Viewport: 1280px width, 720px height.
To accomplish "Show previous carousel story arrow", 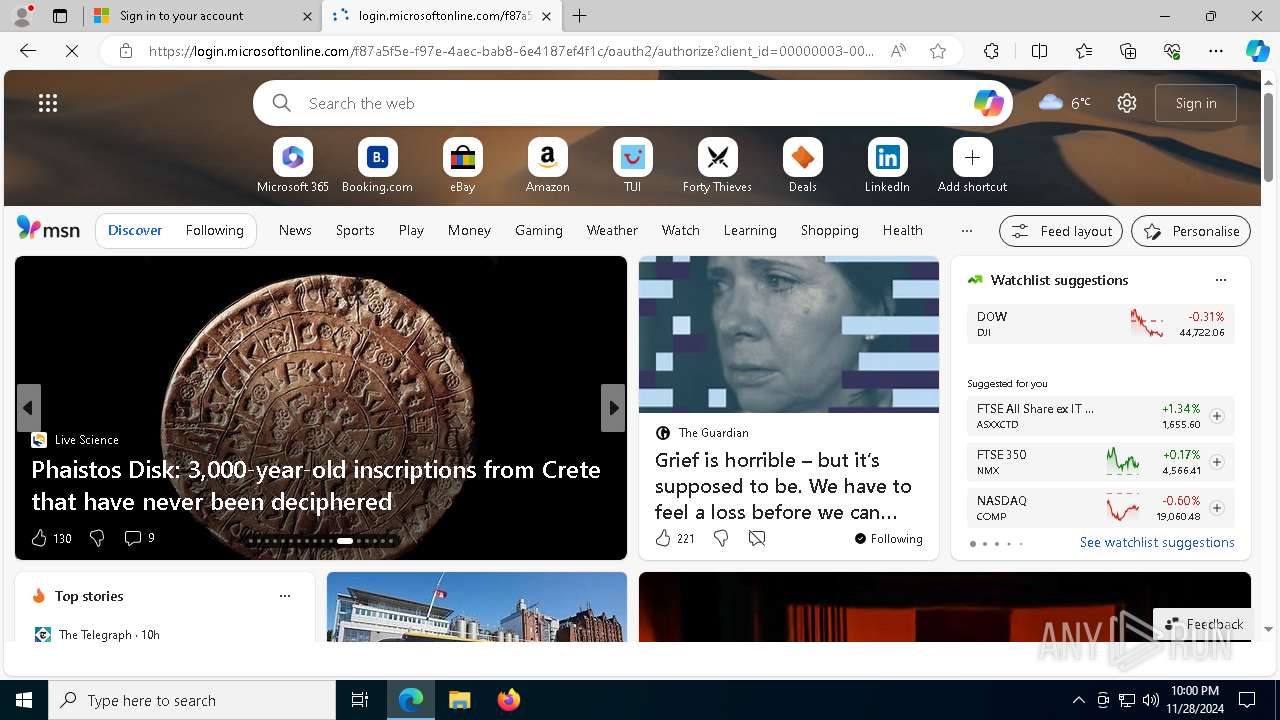I will point(28,408).
